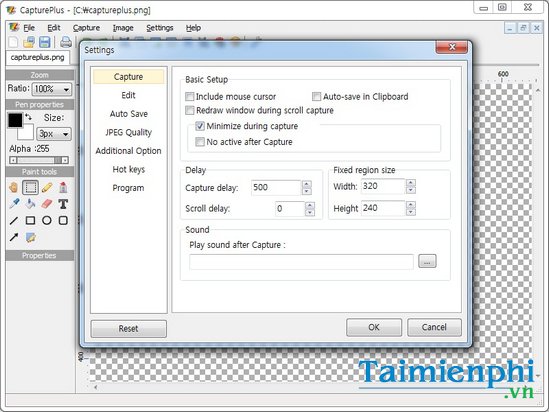
Task: Close the Settings dialog
Action: click(x=452, y=47)
